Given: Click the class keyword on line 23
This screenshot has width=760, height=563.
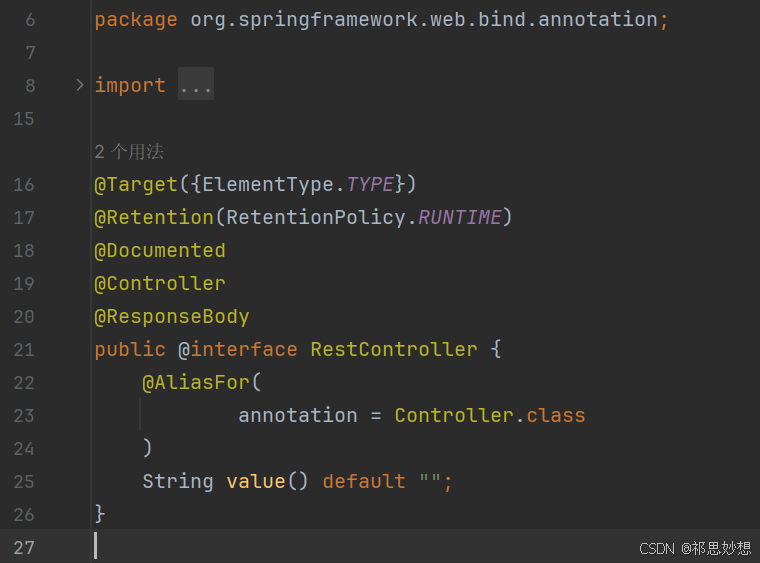Looking at the screenshot, I should 556,416.
